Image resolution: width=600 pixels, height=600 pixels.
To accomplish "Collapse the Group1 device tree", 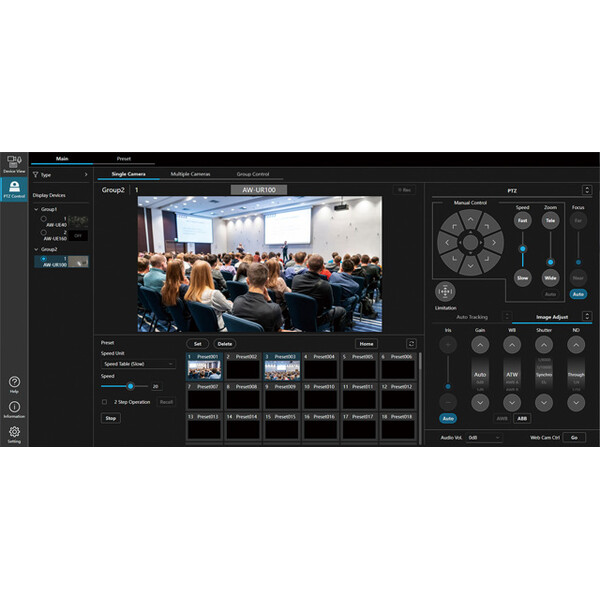I will pyautogui.click(x=36, y=209).
